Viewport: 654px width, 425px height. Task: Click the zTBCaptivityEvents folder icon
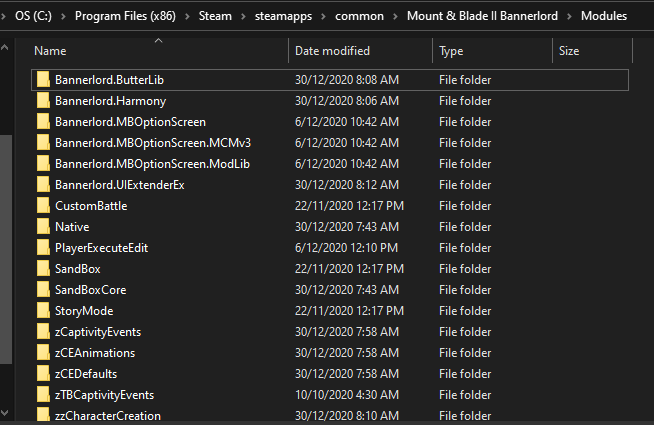coord(43,394)
